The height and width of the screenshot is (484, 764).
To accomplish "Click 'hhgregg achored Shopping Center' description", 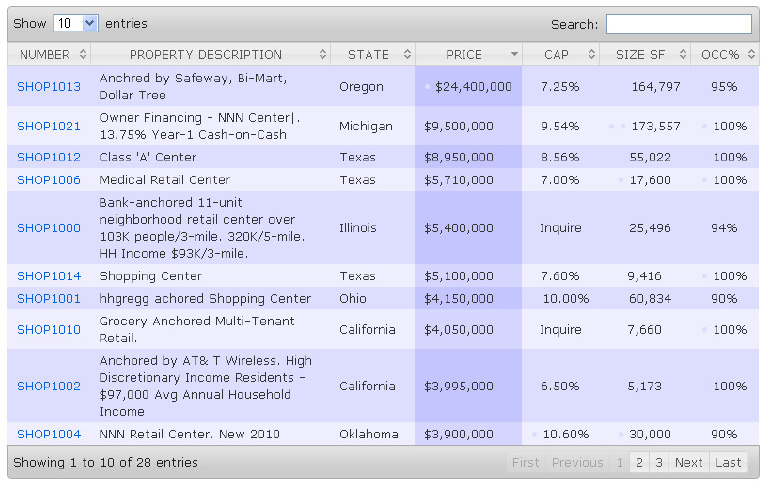I will (205, 299).
